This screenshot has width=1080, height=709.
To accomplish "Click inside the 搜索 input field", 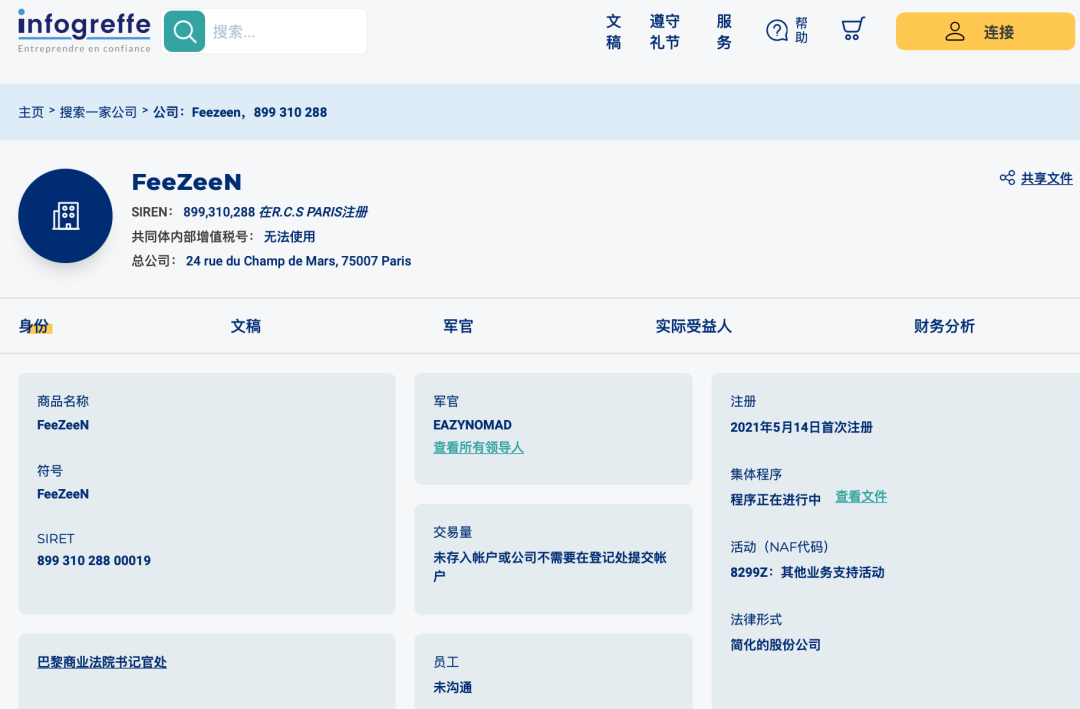I will click(x=280, y=31).
